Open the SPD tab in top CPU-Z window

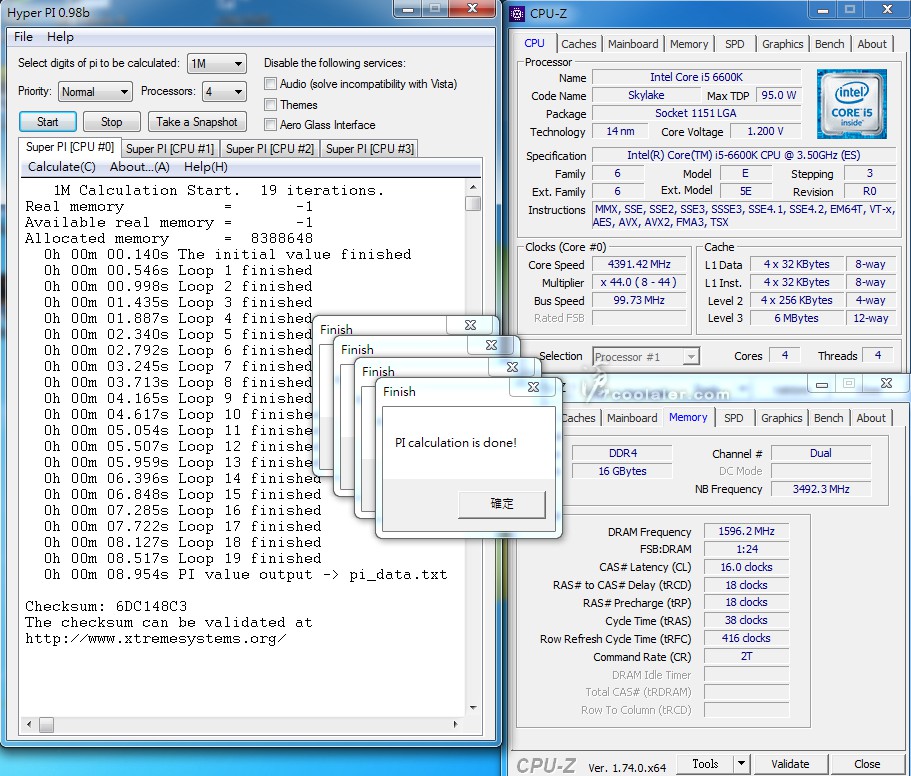pyautogui.click(x=734, y=44)
